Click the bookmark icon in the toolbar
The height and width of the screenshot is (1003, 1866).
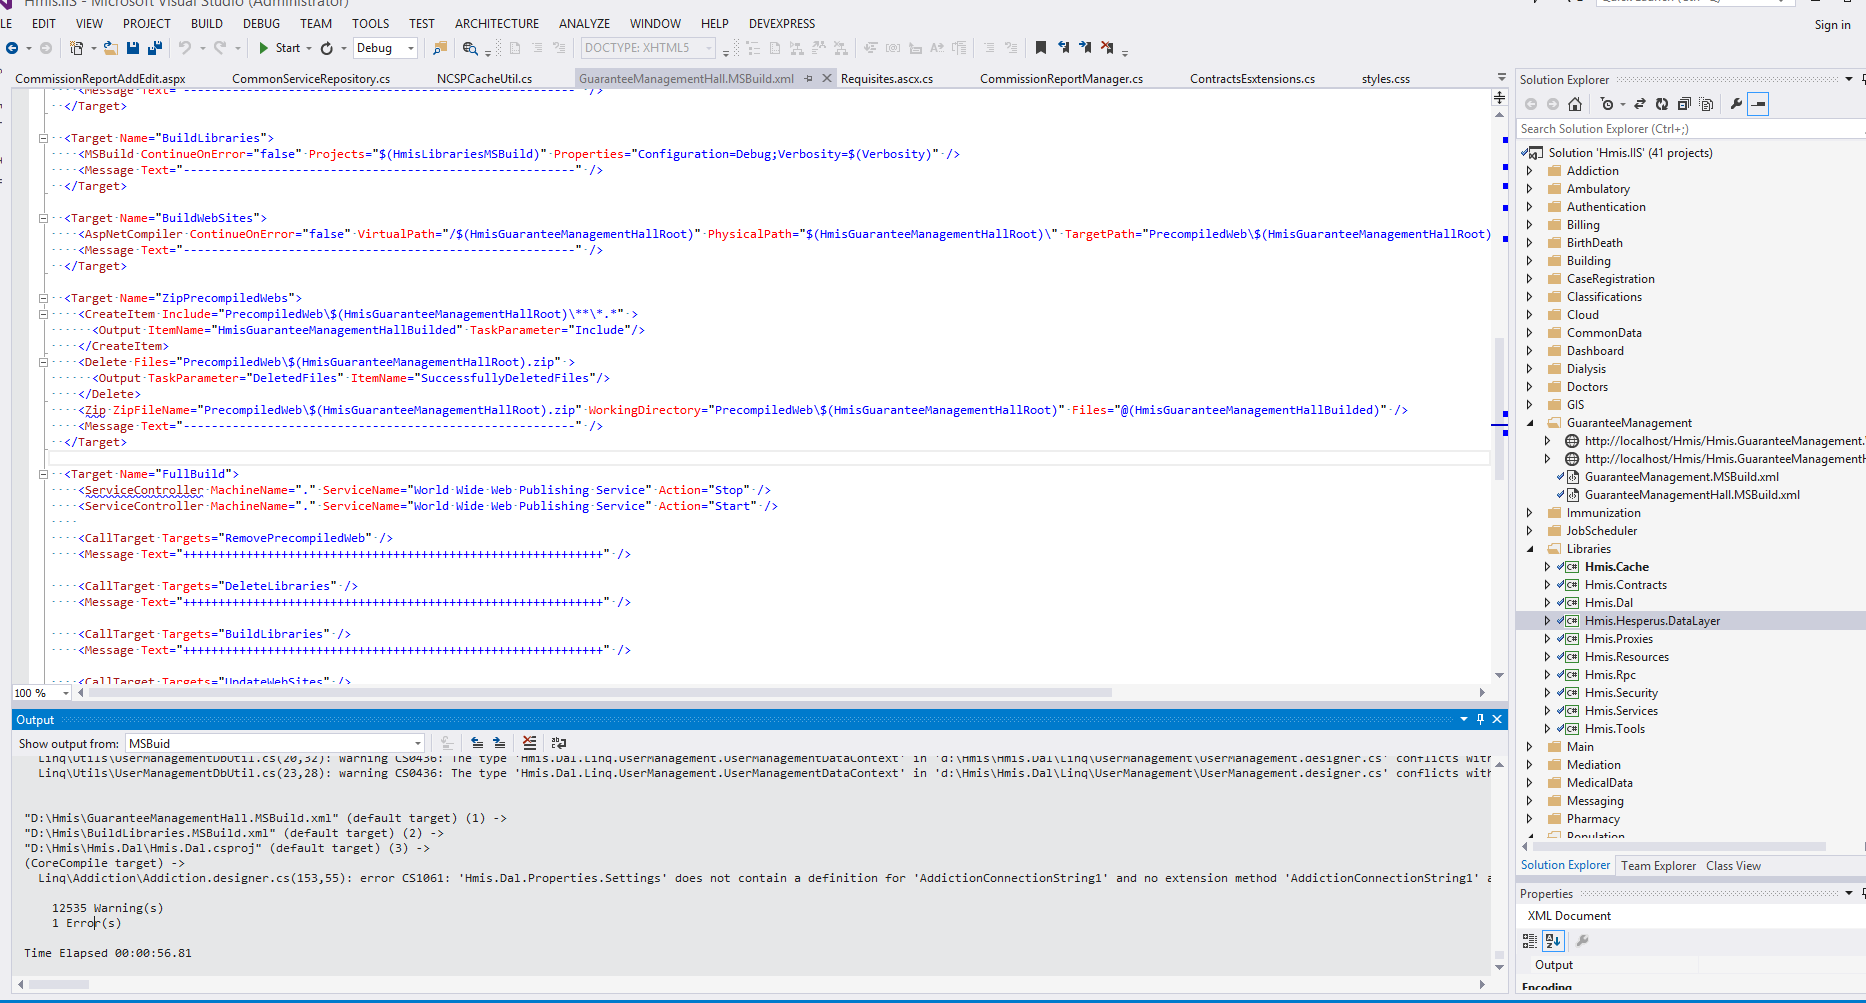pyautogui.click(x=1040, y=48)
